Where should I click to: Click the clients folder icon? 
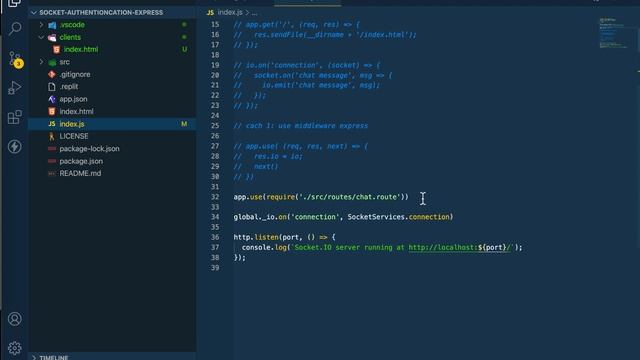pos(52,38)
